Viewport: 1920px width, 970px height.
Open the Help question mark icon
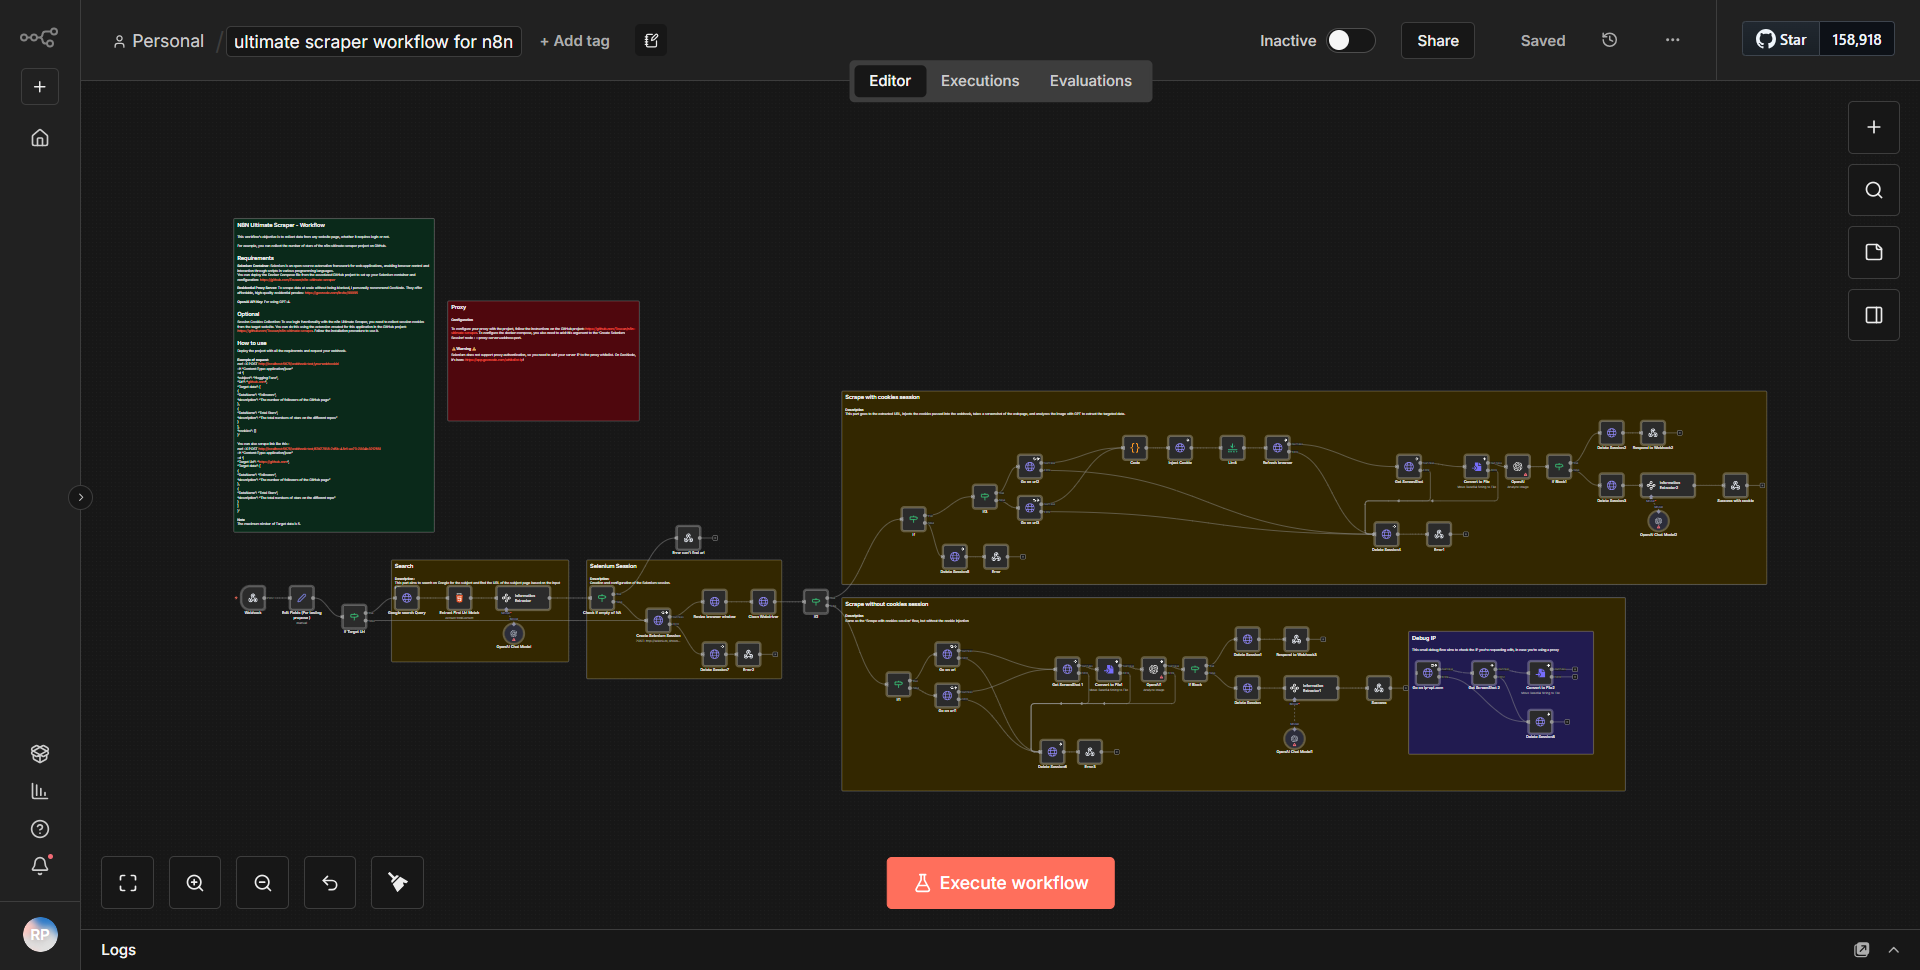tap(40, 829)
